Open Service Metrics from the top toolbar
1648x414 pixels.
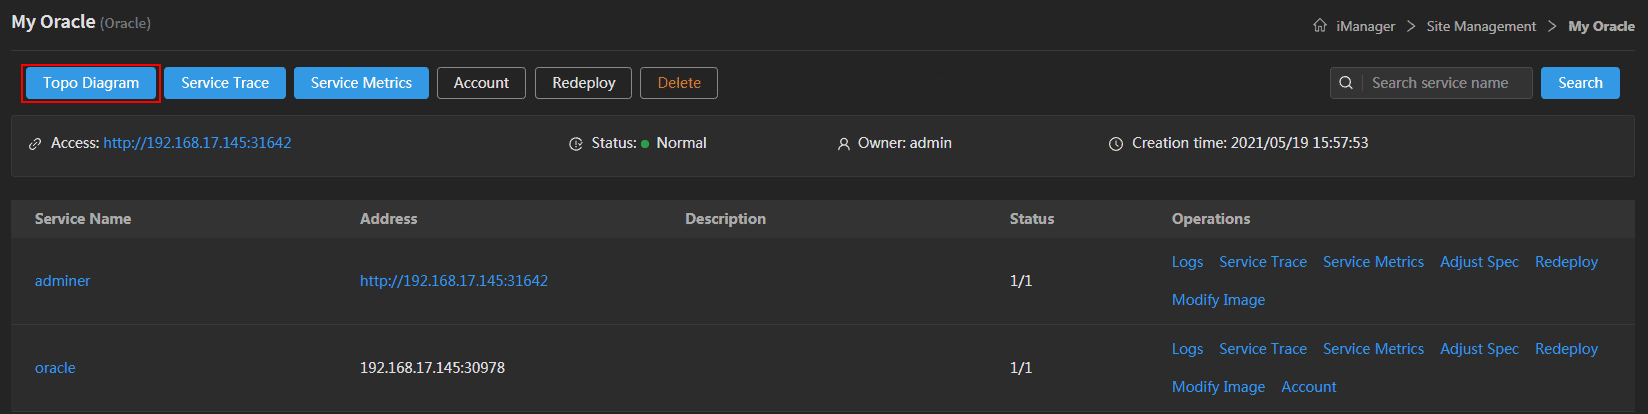[361, 83]
